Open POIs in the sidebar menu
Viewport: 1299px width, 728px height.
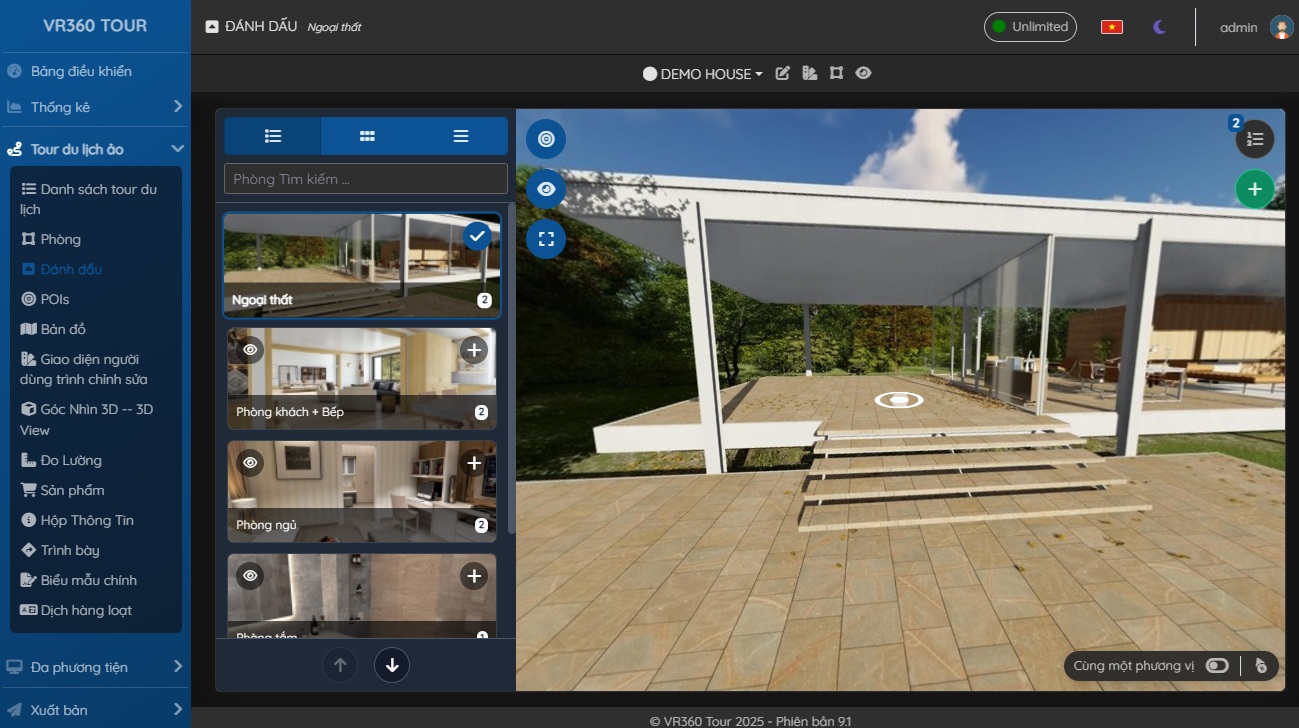coord(55,299)
